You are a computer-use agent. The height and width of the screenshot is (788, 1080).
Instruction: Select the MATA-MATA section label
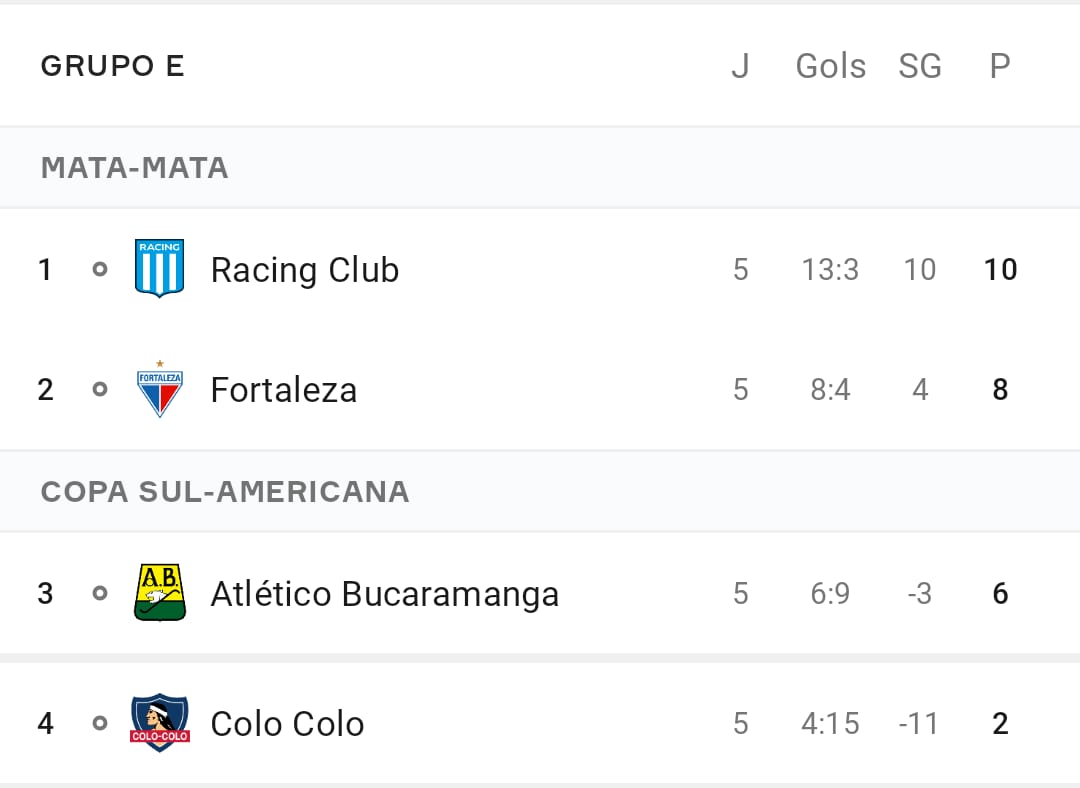134,168
